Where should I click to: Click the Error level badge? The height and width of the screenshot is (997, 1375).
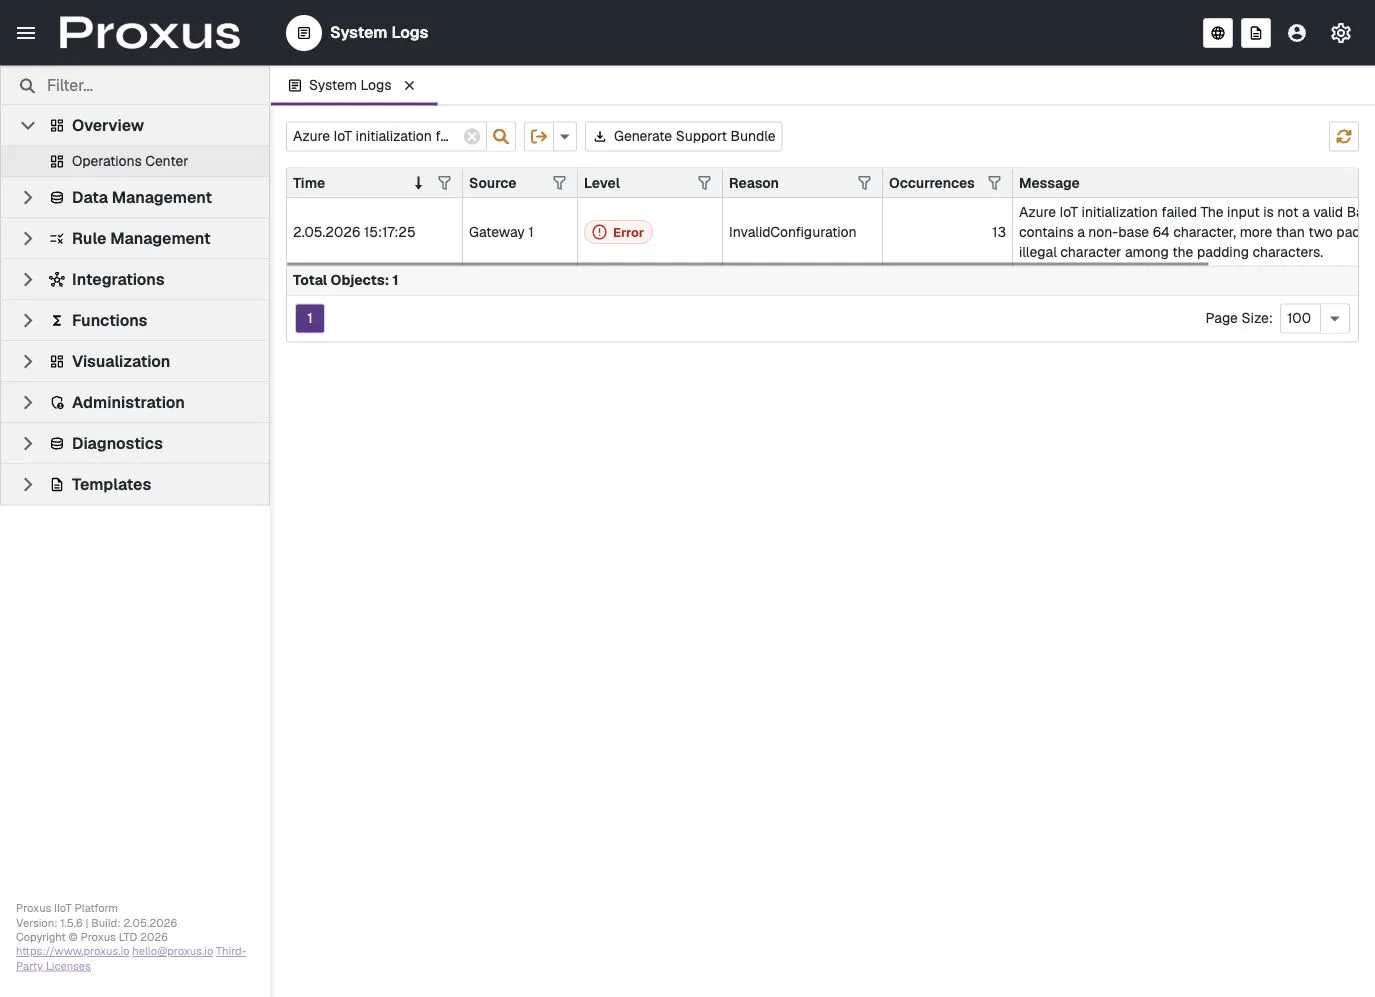pyautogui.click(x=618, y=233)
